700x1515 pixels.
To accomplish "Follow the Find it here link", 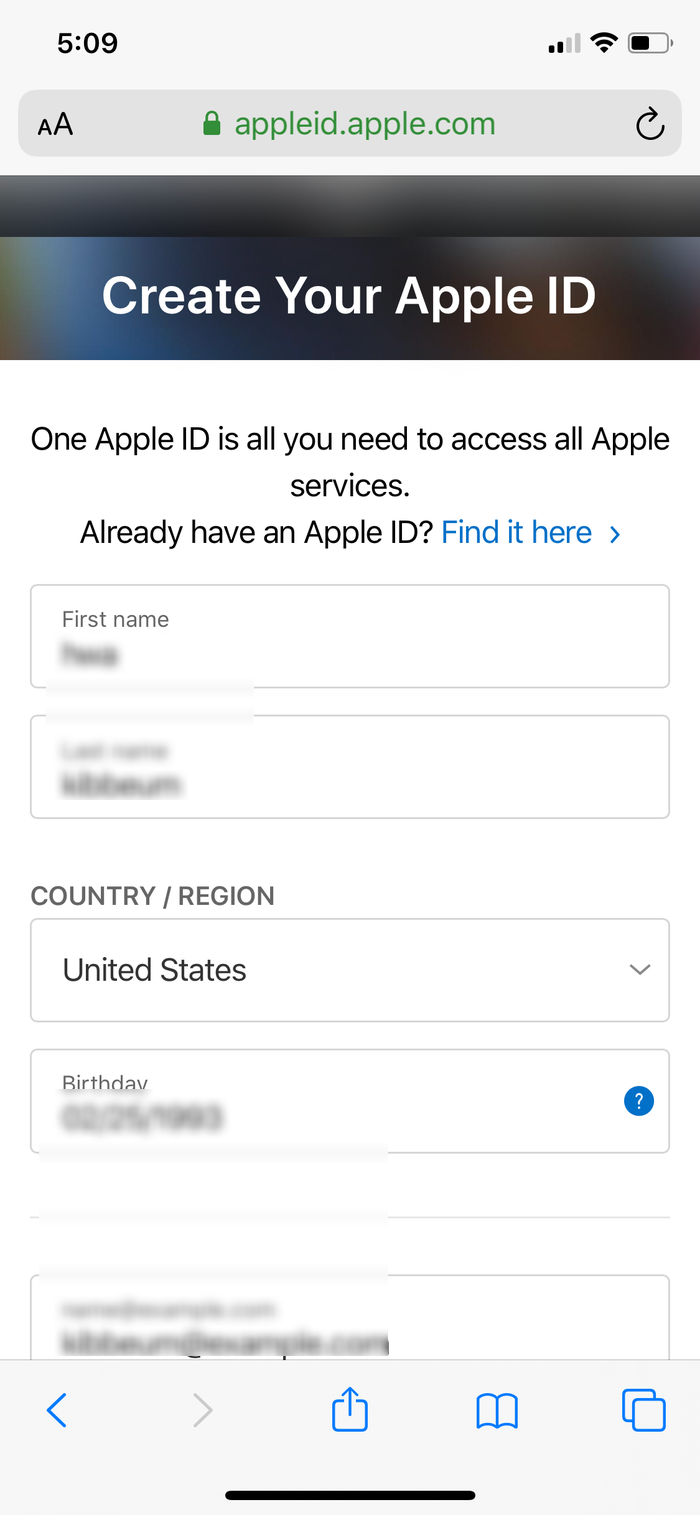I will tap(517, 532).
